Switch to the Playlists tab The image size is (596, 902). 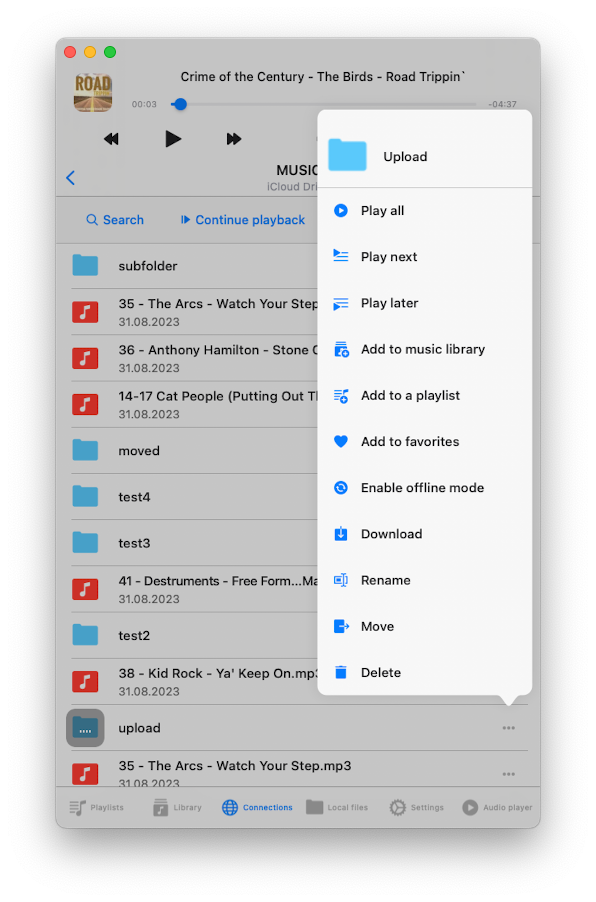pos(97,808)
